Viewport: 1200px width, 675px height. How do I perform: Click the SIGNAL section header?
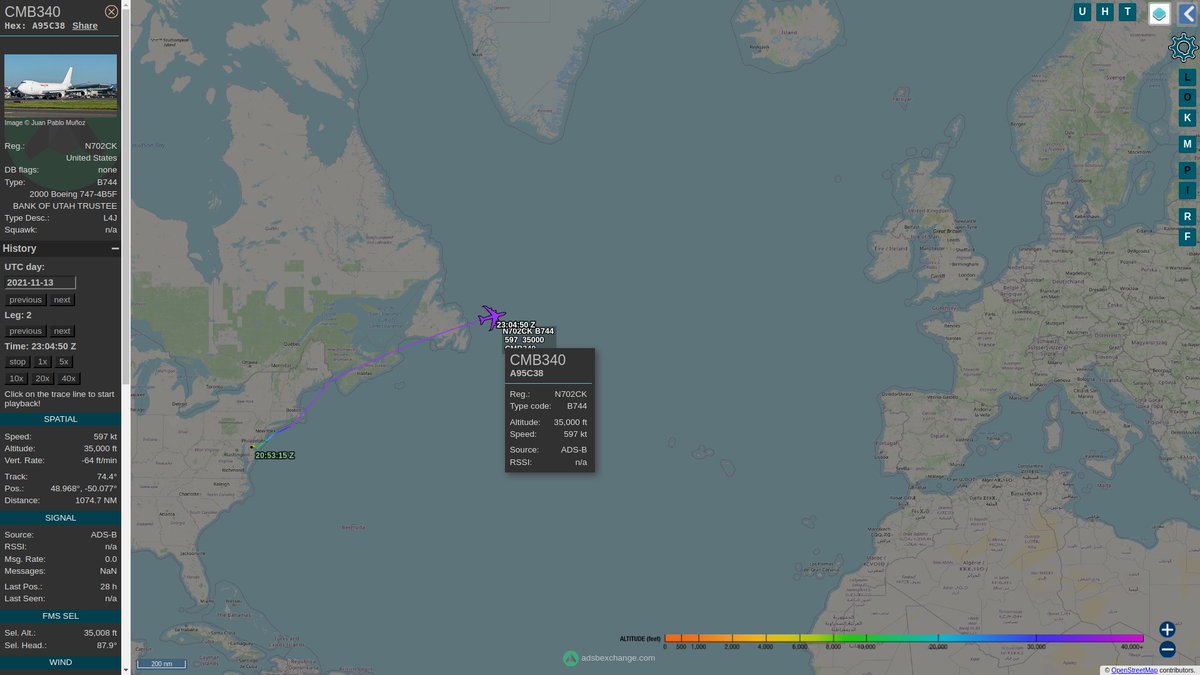pos(61,517)
